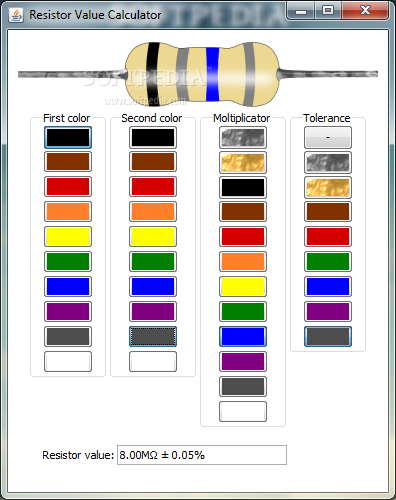
Task: Select white in First color column
Action: click(68, 362)
